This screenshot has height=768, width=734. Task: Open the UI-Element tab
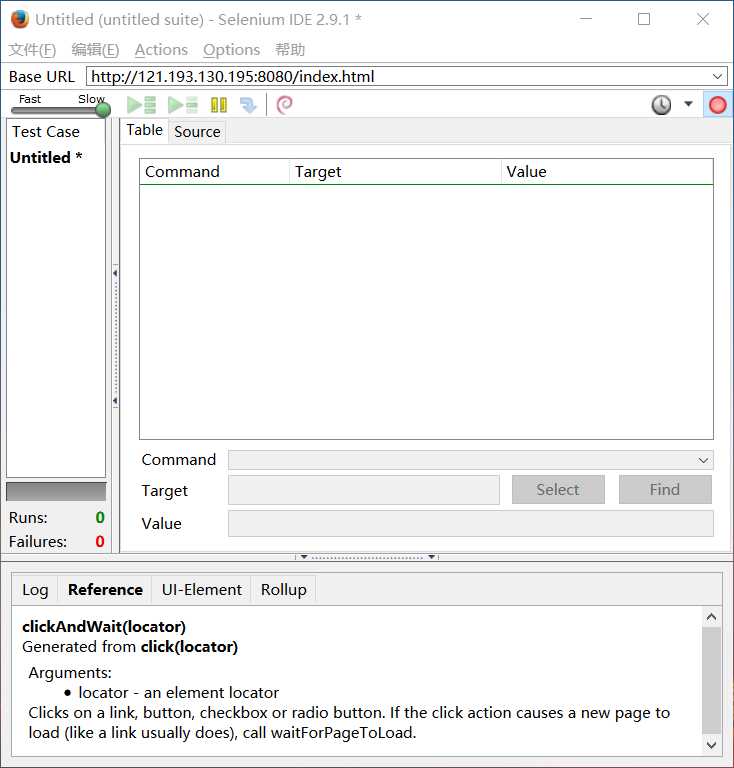pos(202,590)
